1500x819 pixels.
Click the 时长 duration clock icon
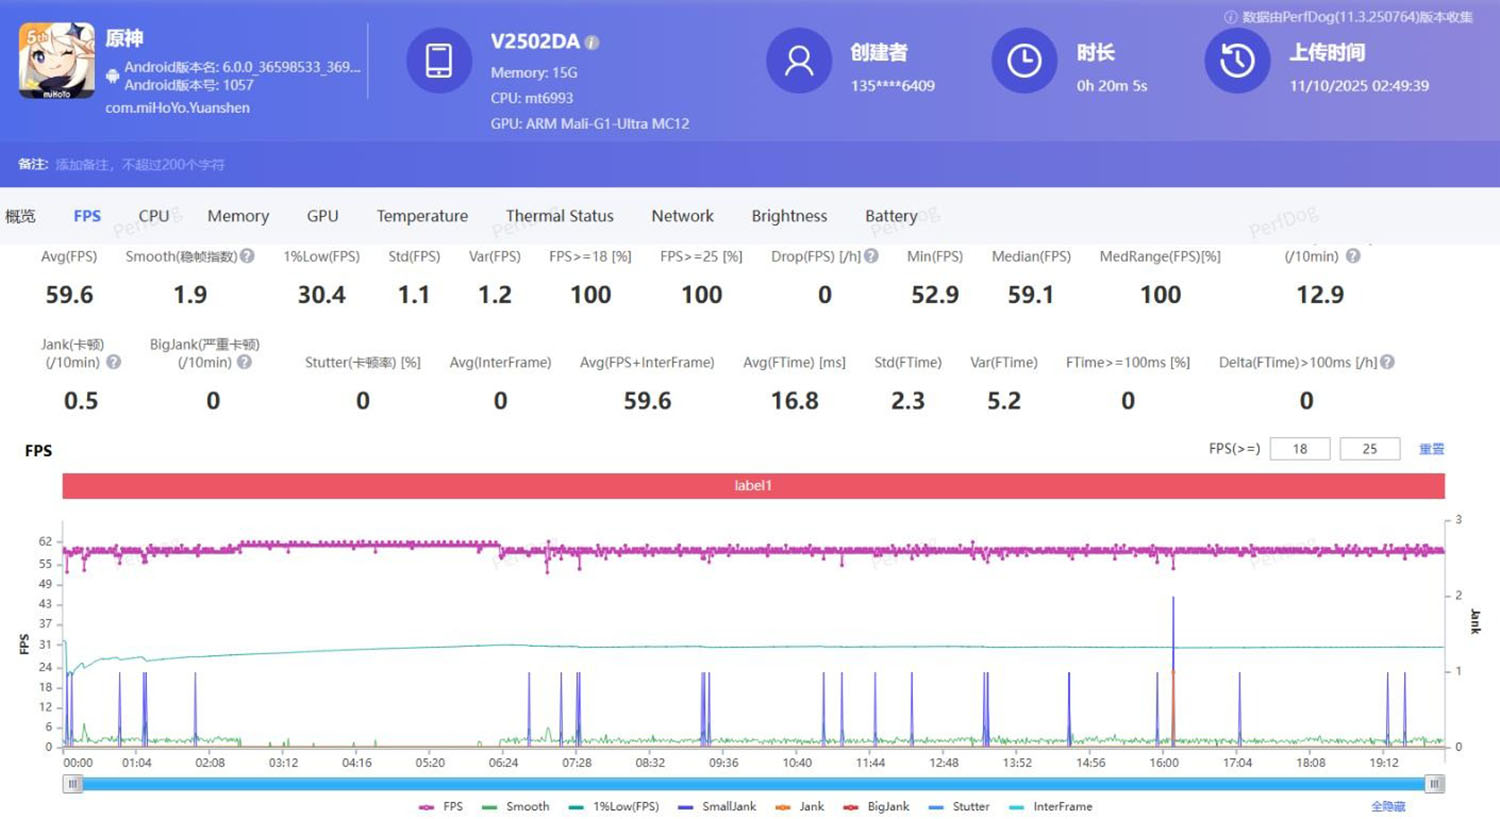pos(1023,60)
